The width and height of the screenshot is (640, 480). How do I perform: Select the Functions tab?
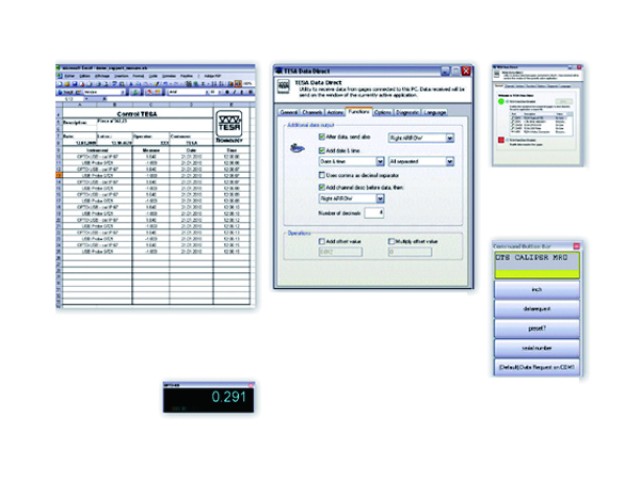[359, 111]
